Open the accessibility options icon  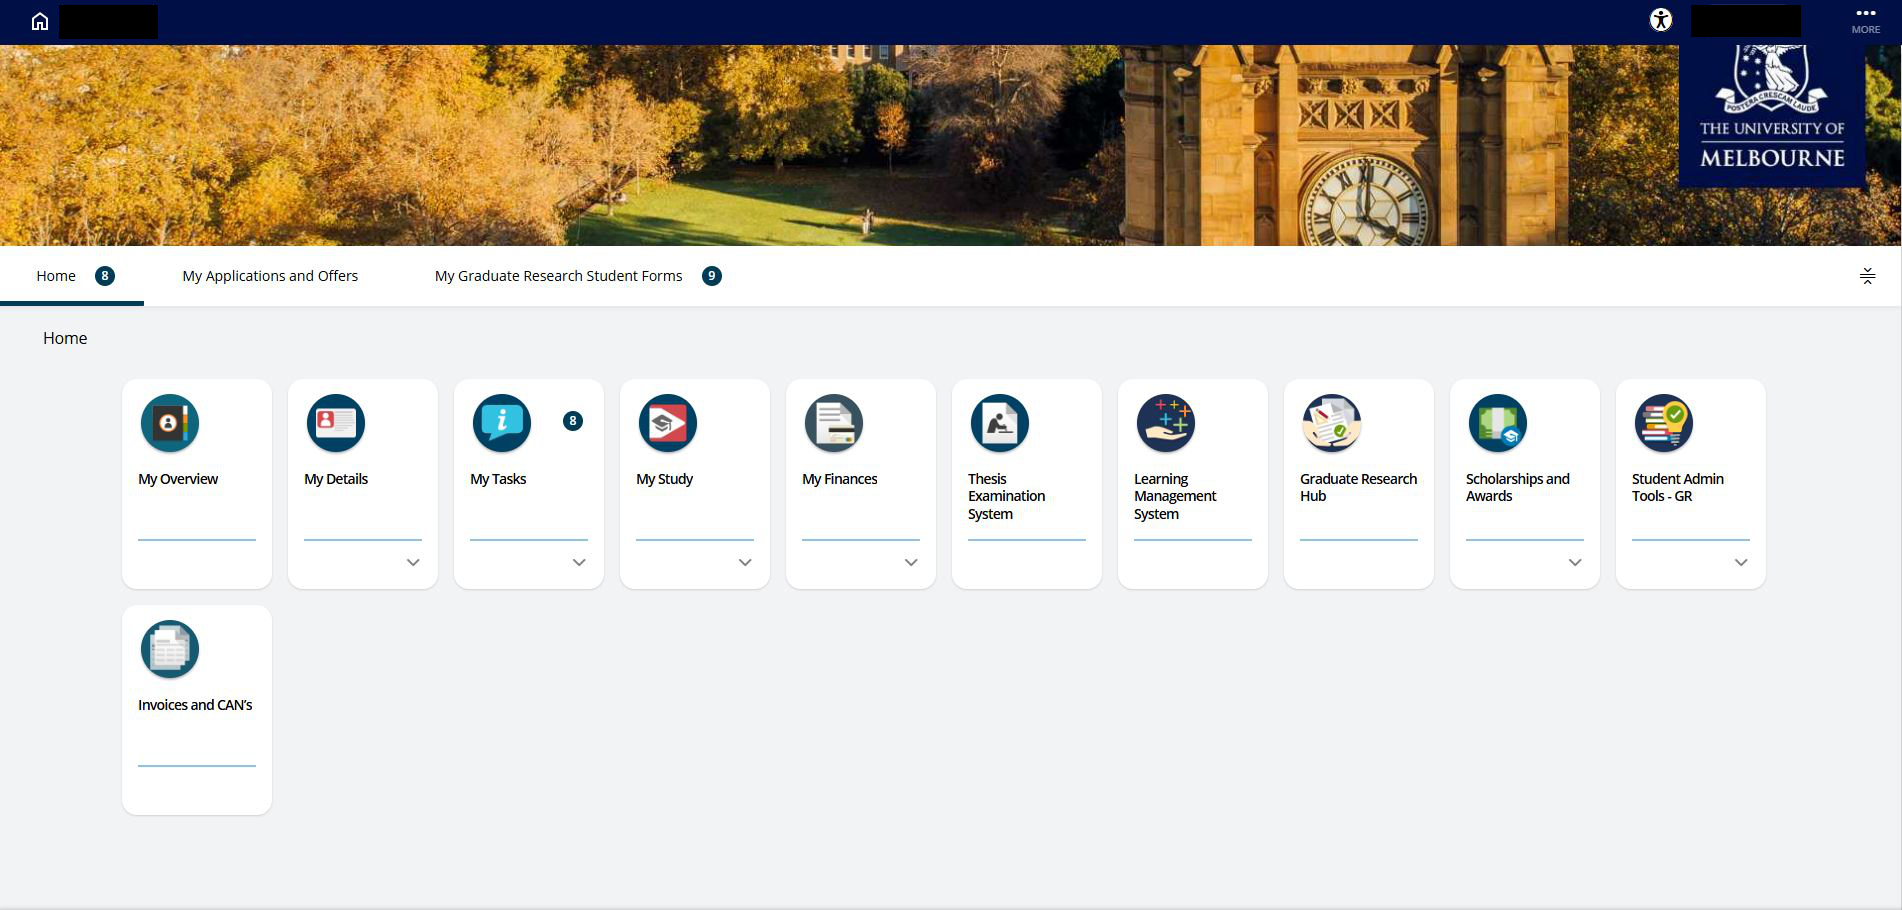(1661, 20)
